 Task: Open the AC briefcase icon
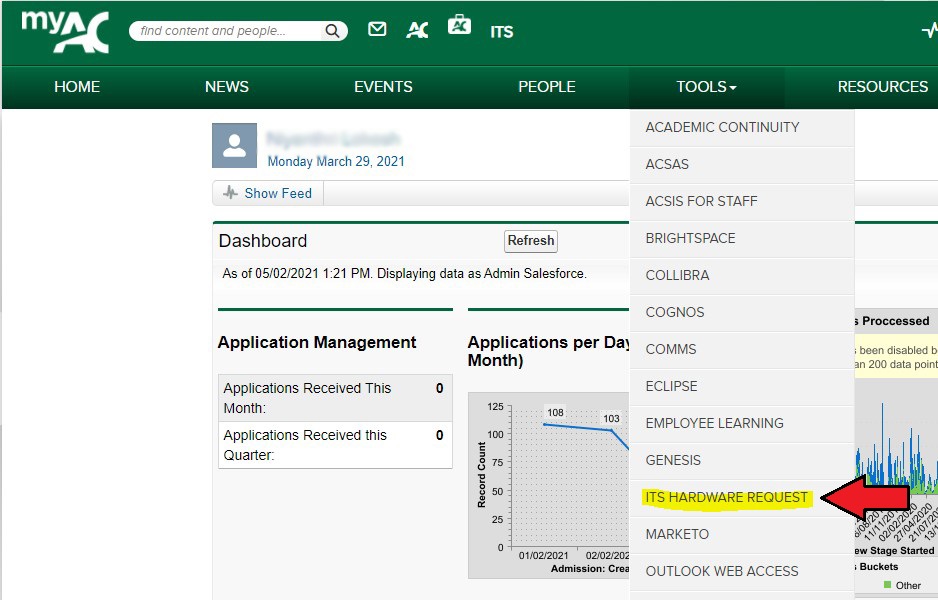coord(459,26)
